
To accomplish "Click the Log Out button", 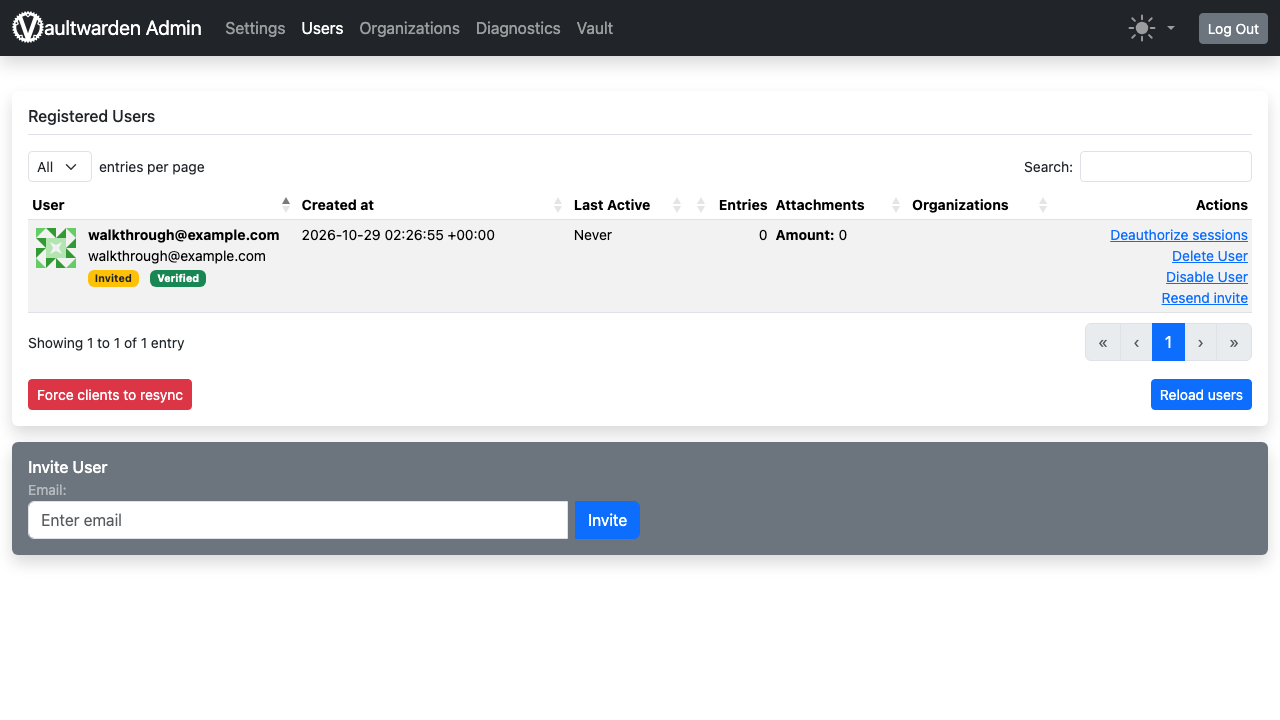I will [1233, 29].
